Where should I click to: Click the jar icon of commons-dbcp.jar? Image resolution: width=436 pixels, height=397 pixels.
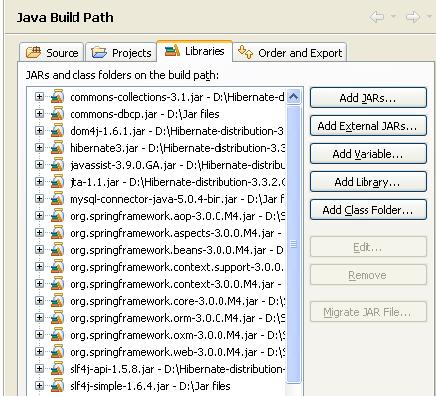[57, 114]
